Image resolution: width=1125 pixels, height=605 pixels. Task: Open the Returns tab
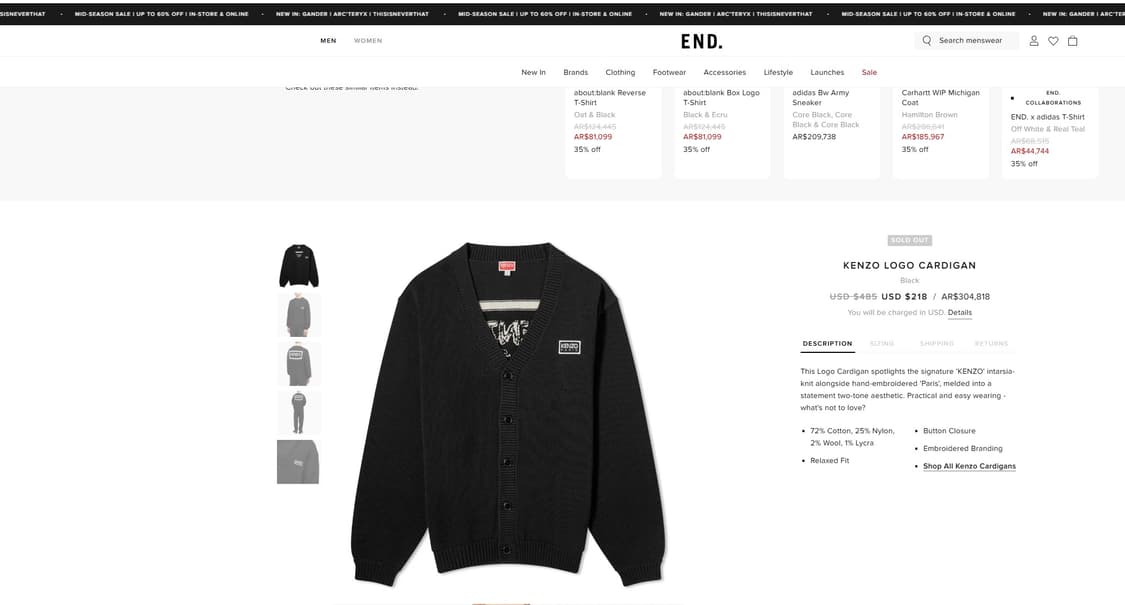[992, 344]
